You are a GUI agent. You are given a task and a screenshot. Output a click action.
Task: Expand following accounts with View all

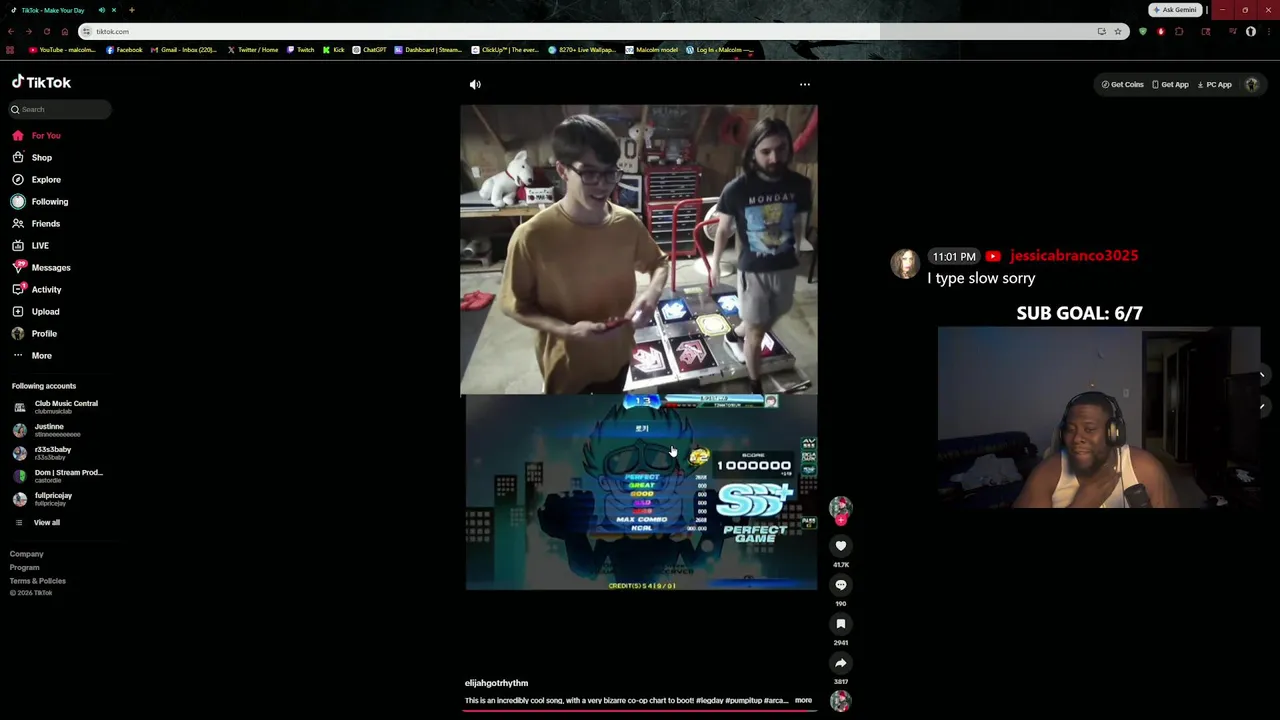point(37,522)
